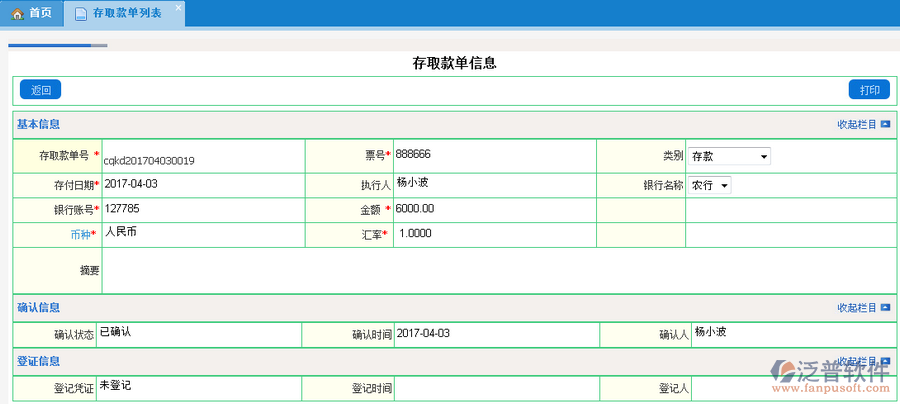Collapse the 基本信息 section via arrow icon
Image resolution: width=900 pixels, height=404 pixels.
click(x=885, y=125)
